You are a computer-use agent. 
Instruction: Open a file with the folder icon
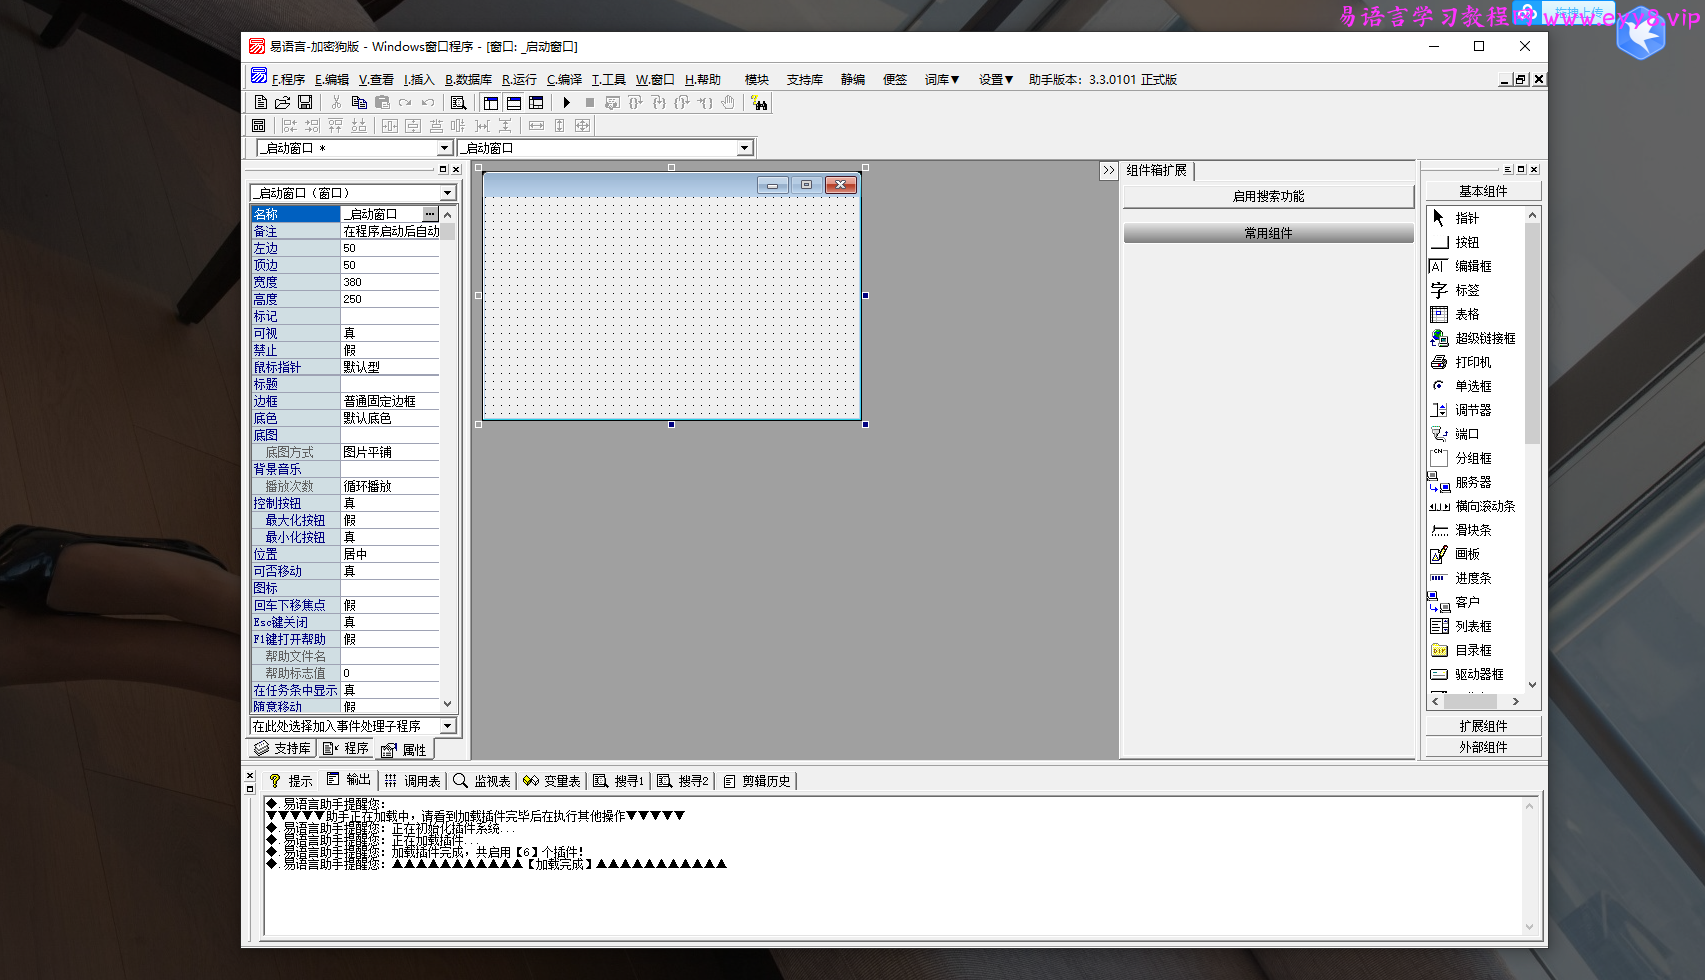click(283, 103)
